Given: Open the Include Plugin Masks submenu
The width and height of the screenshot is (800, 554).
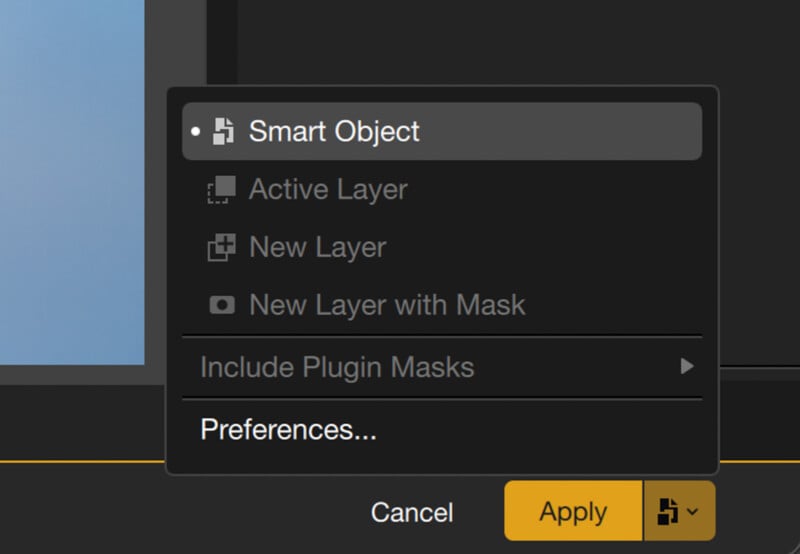Looking at the screenshot, I should click(x=337, y=367).
